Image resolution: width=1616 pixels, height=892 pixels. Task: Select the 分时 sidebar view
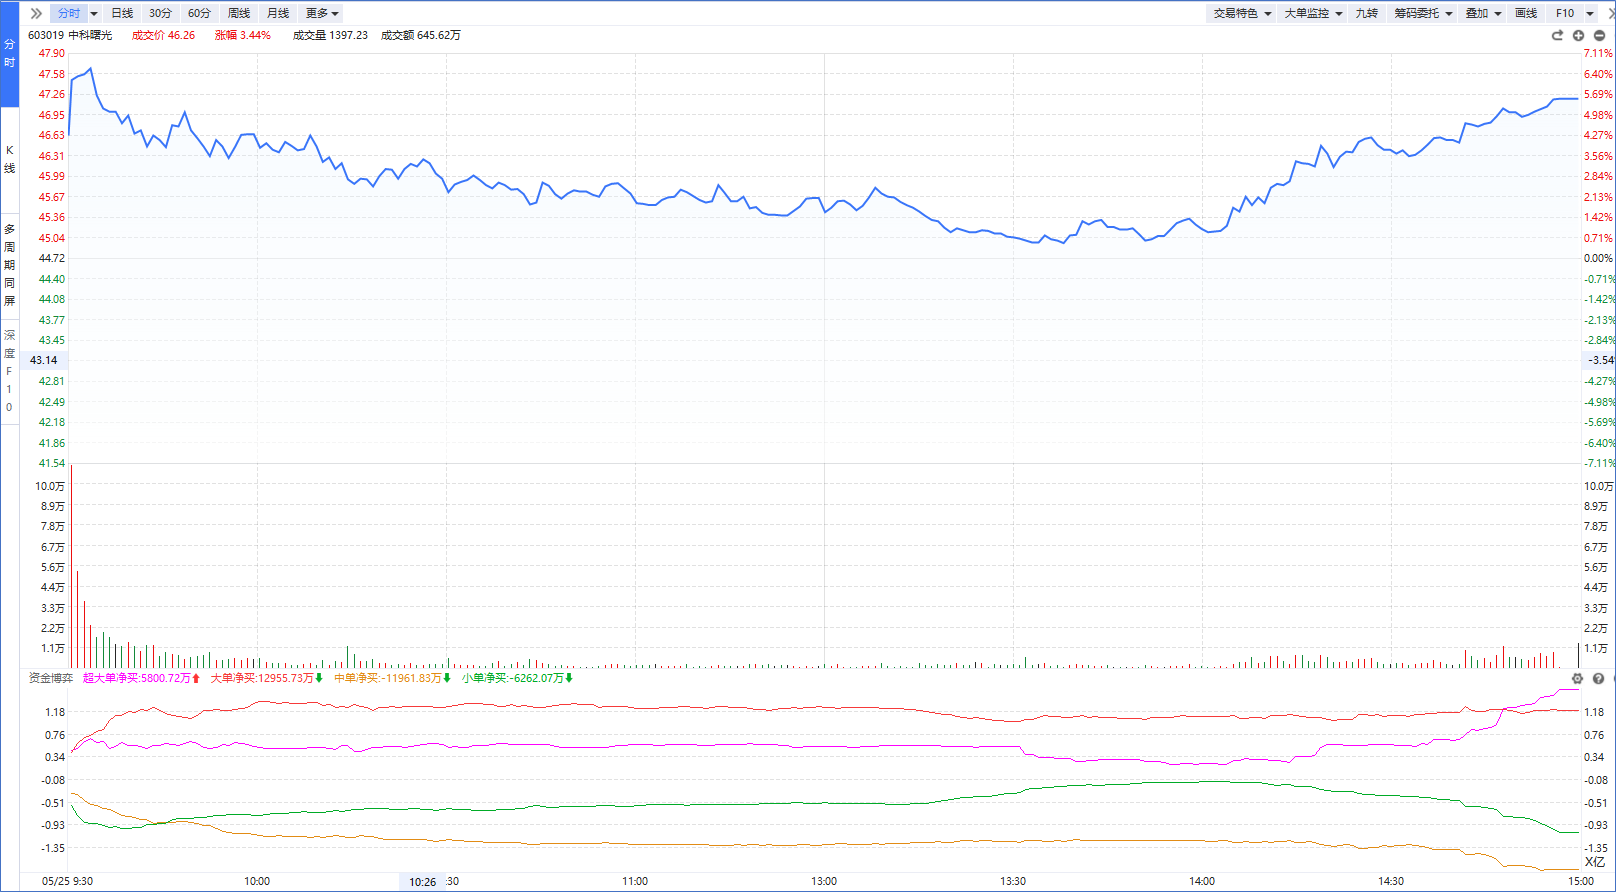(9, 54)
